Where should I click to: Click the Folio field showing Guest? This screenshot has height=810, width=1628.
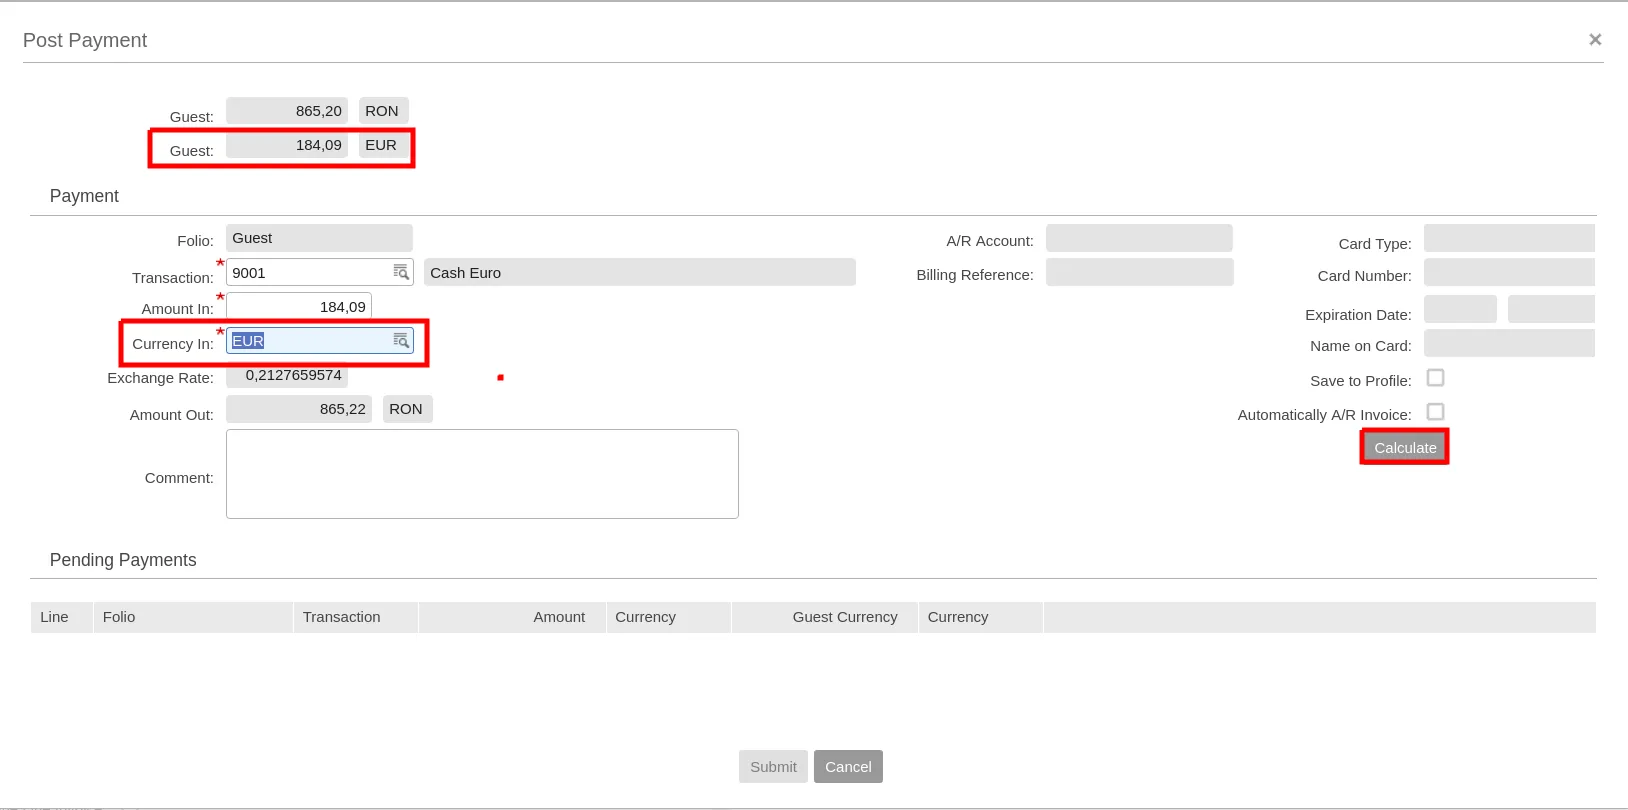pyautogui.click(x=319, y=238)
